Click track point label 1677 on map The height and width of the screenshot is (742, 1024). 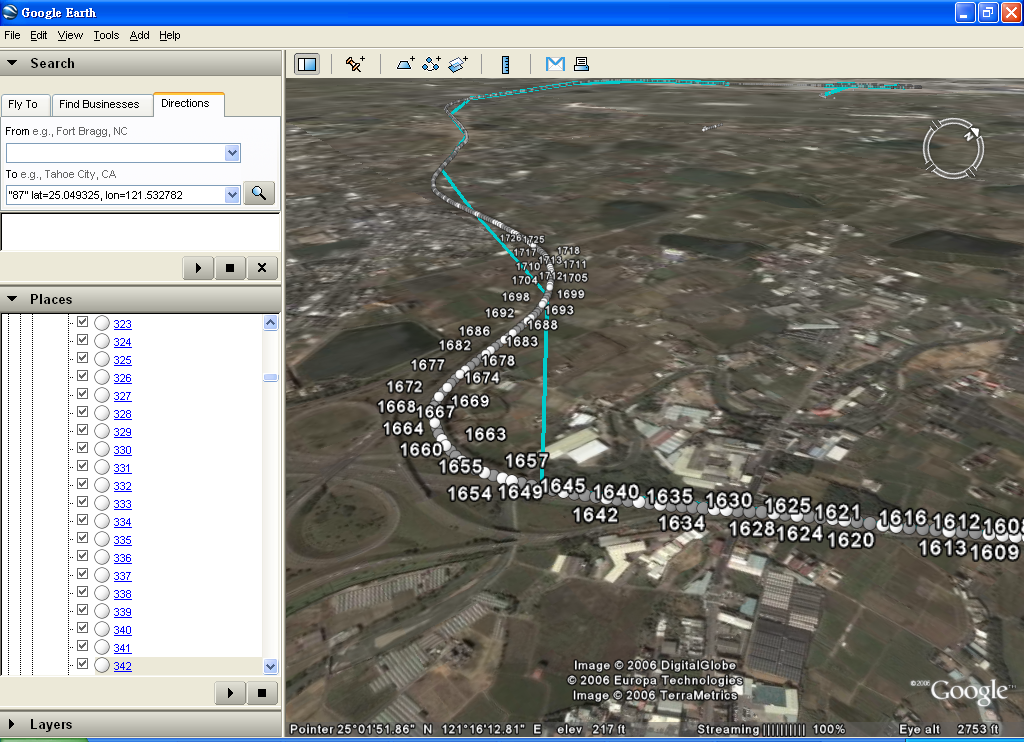[427, 364]
